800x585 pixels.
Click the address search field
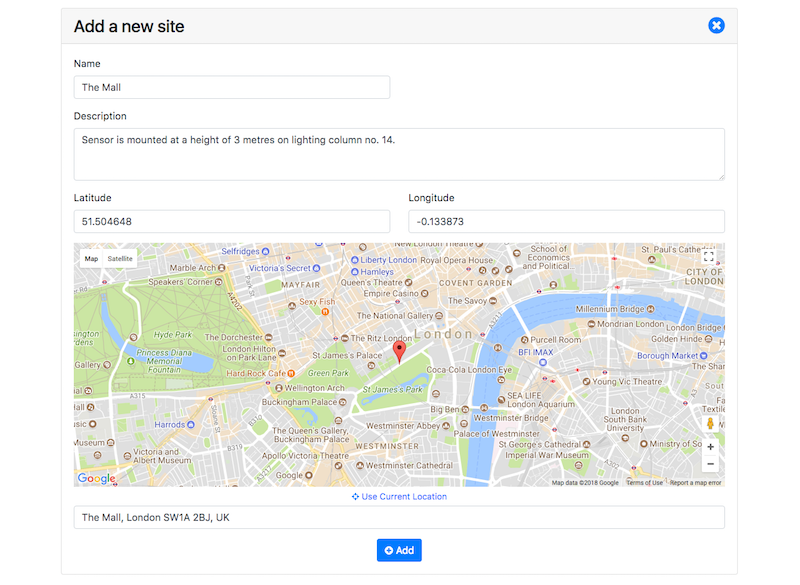click(399, 517)
